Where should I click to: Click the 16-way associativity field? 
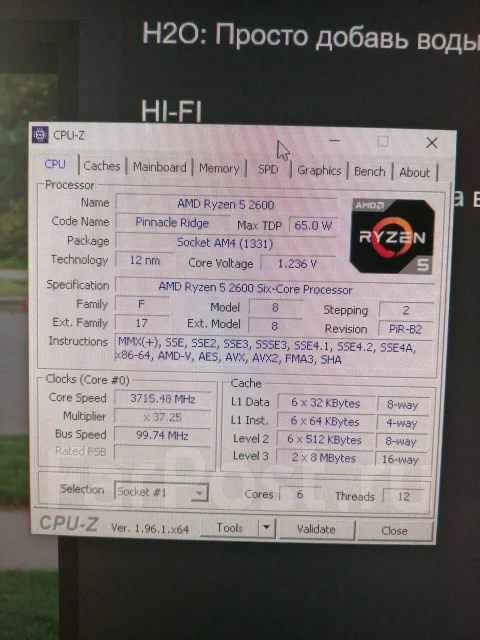tap(400, 460)
